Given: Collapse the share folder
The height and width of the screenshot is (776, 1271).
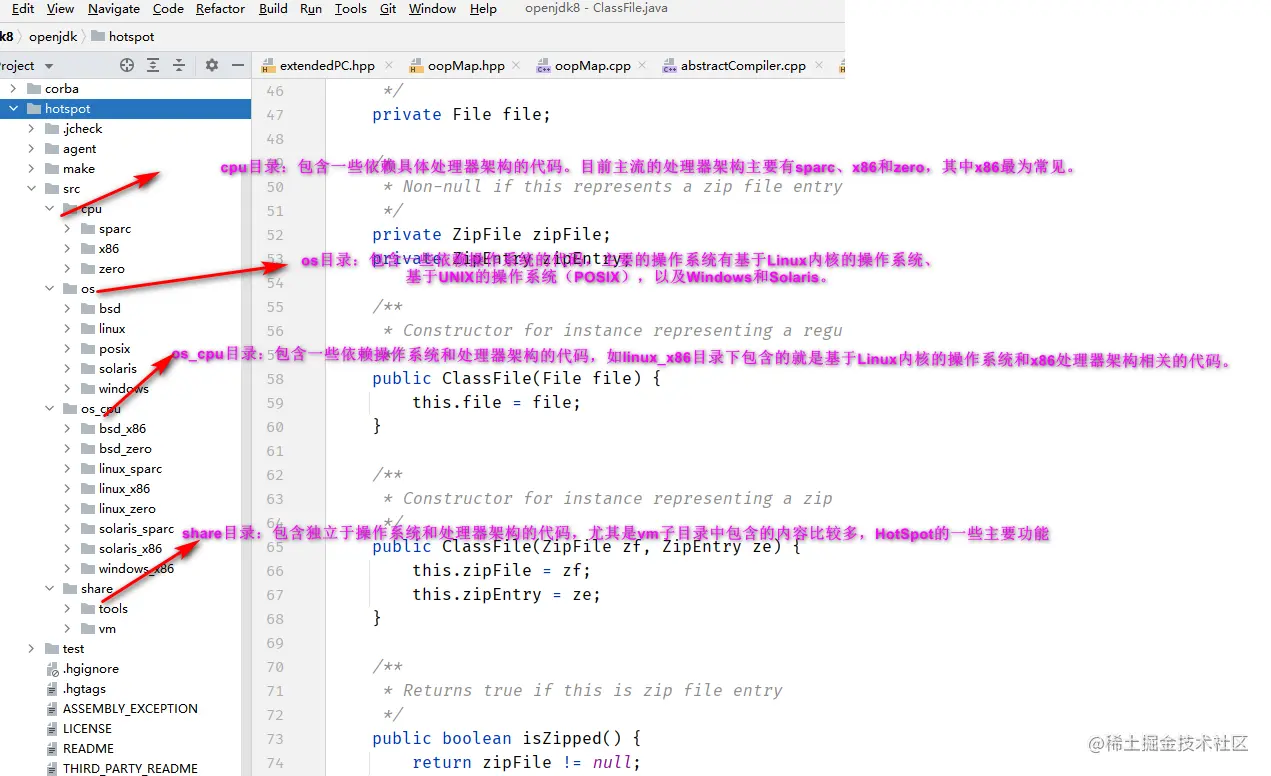Looking at the screenshot, I should tap(49, 589).
